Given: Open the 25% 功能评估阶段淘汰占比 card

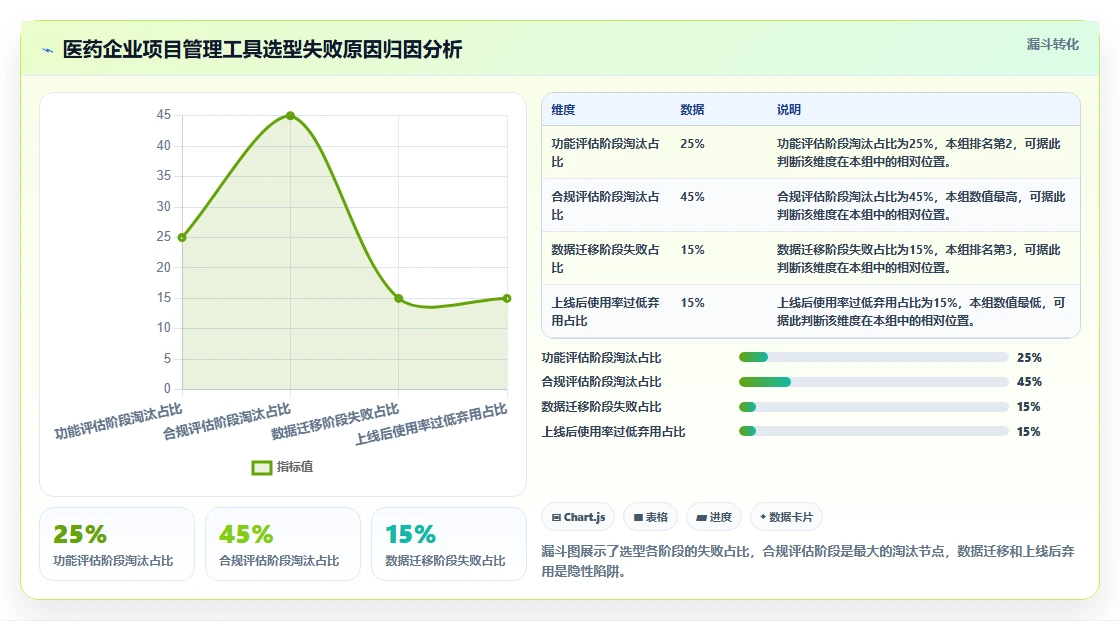Looking at the screenshot, I should [x=117, y=544].
